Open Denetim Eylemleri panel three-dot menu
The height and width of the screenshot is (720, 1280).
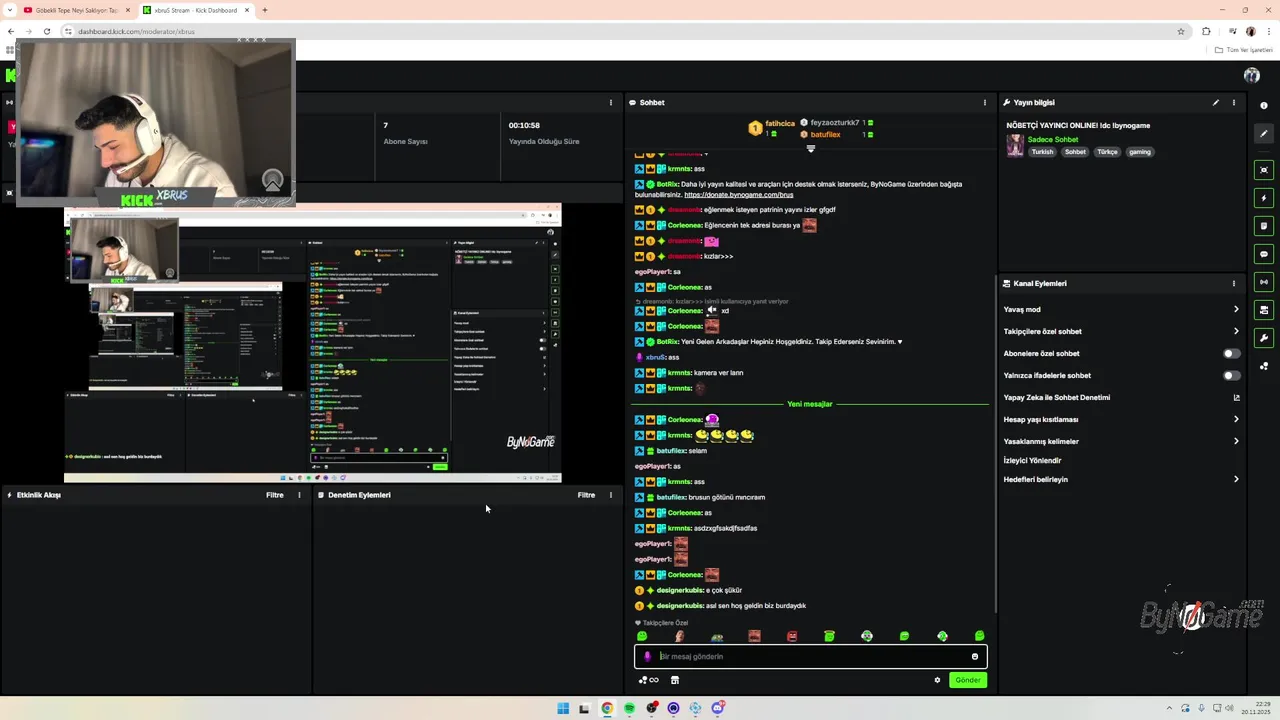click(611, 495)
